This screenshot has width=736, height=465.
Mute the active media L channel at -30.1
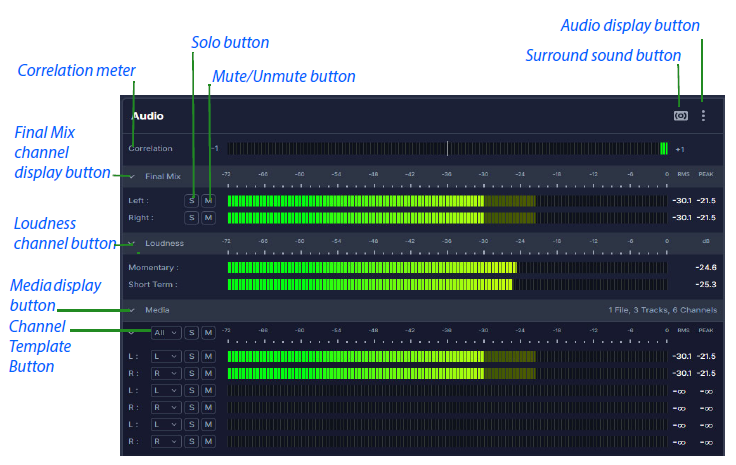tap(208, 357)
